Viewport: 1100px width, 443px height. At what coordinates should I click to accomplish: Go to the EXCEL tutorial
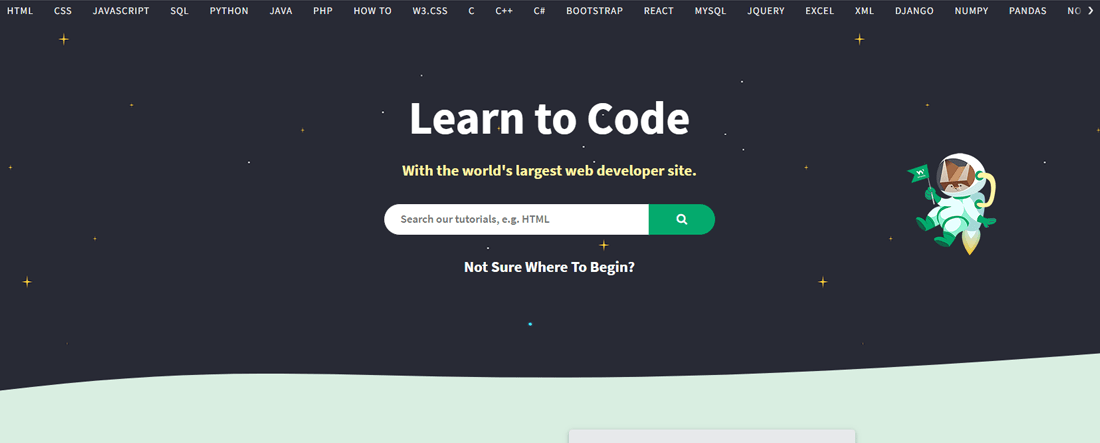819,11
